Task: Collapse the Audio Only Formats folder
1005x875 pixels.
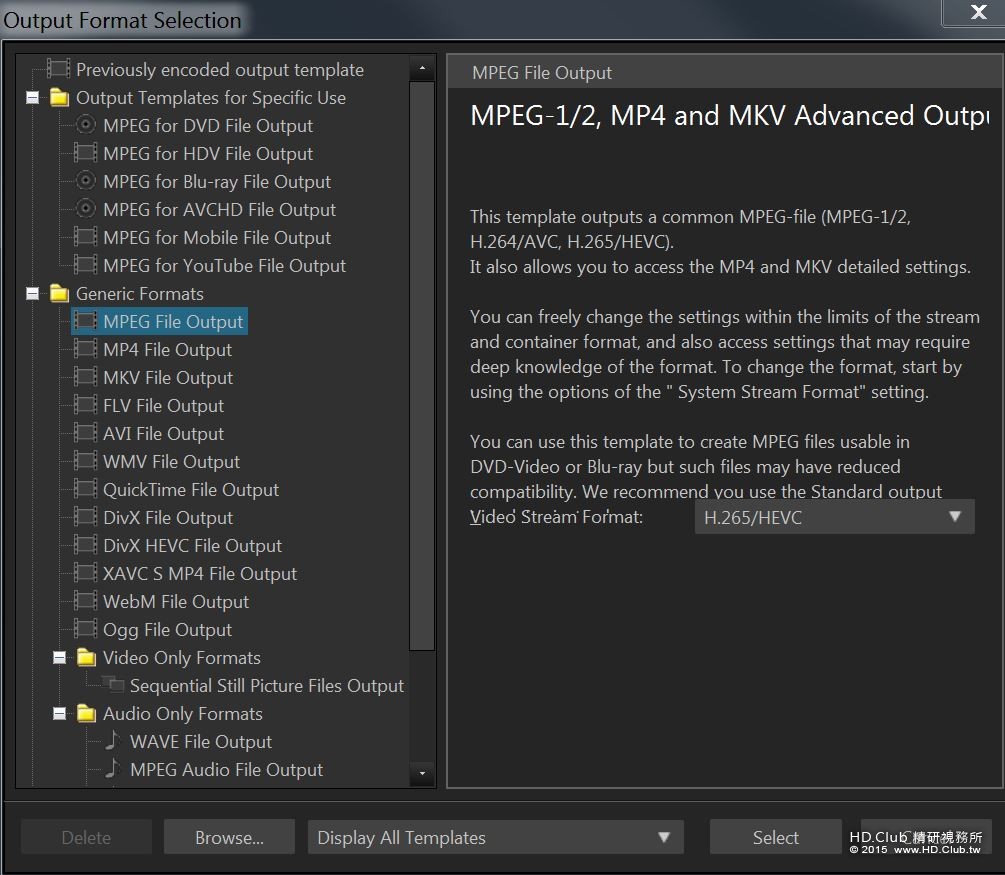Action: (x=59, y=713)
